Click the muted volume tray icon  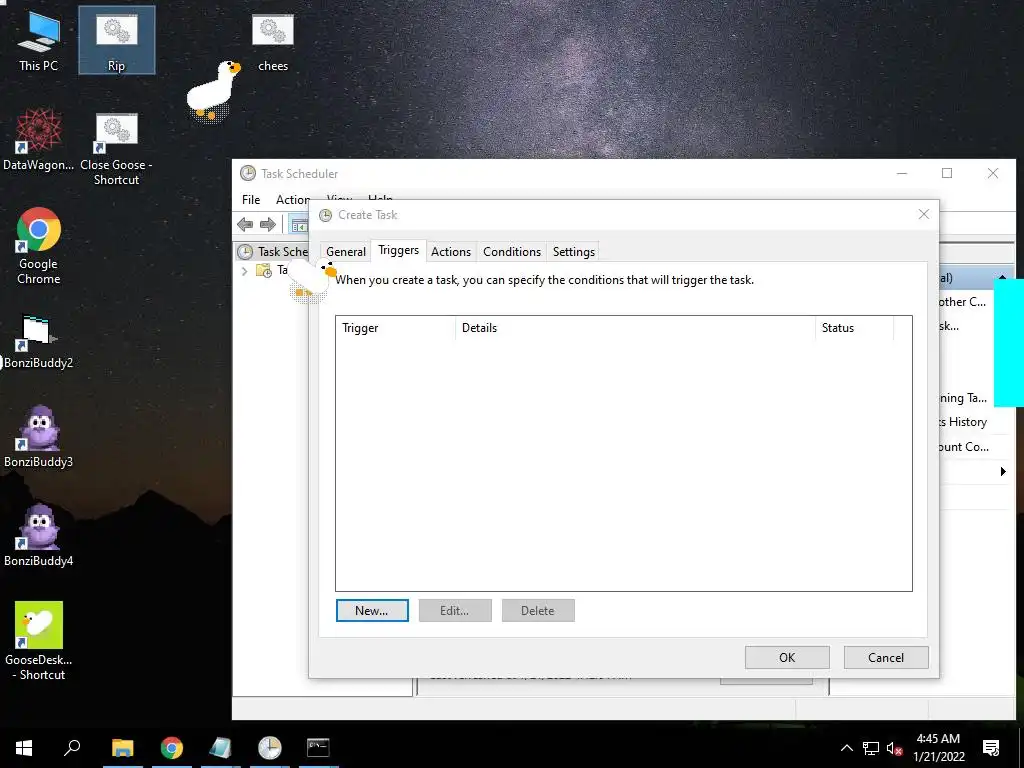(894, 748)
